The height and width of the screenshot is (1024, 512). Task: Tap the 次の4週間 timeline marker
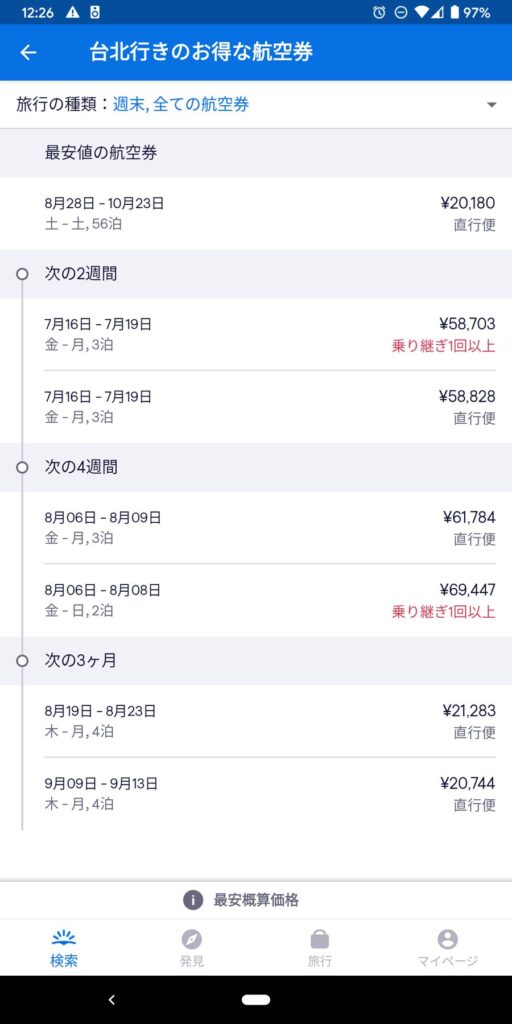pos(22,467)
